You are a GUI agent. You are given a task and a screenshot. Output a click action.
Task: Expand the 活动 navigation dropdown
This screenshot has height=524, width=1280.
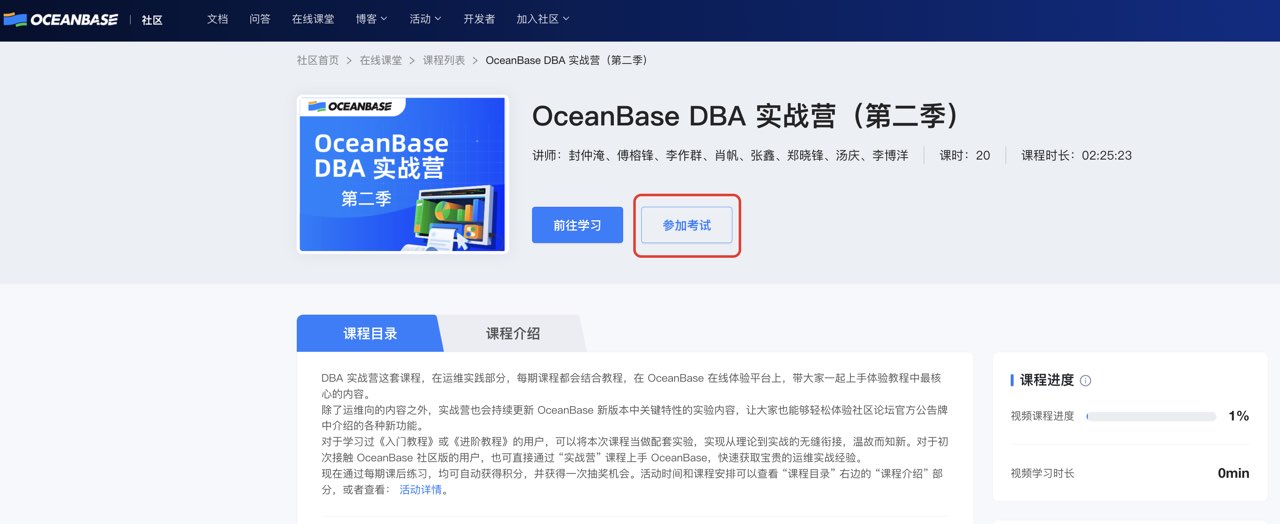point(426,19)
